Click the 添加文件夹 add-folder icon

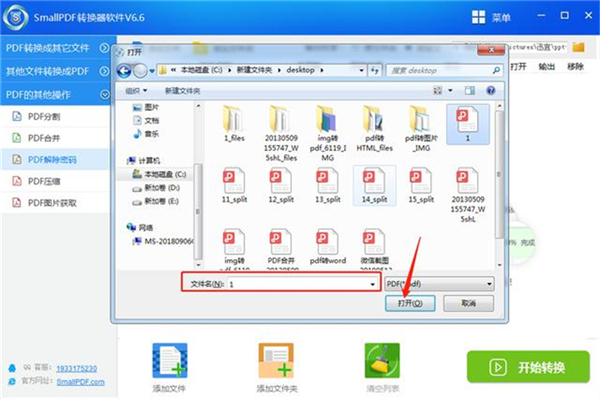pyautogui.click(x=276, y=360)
